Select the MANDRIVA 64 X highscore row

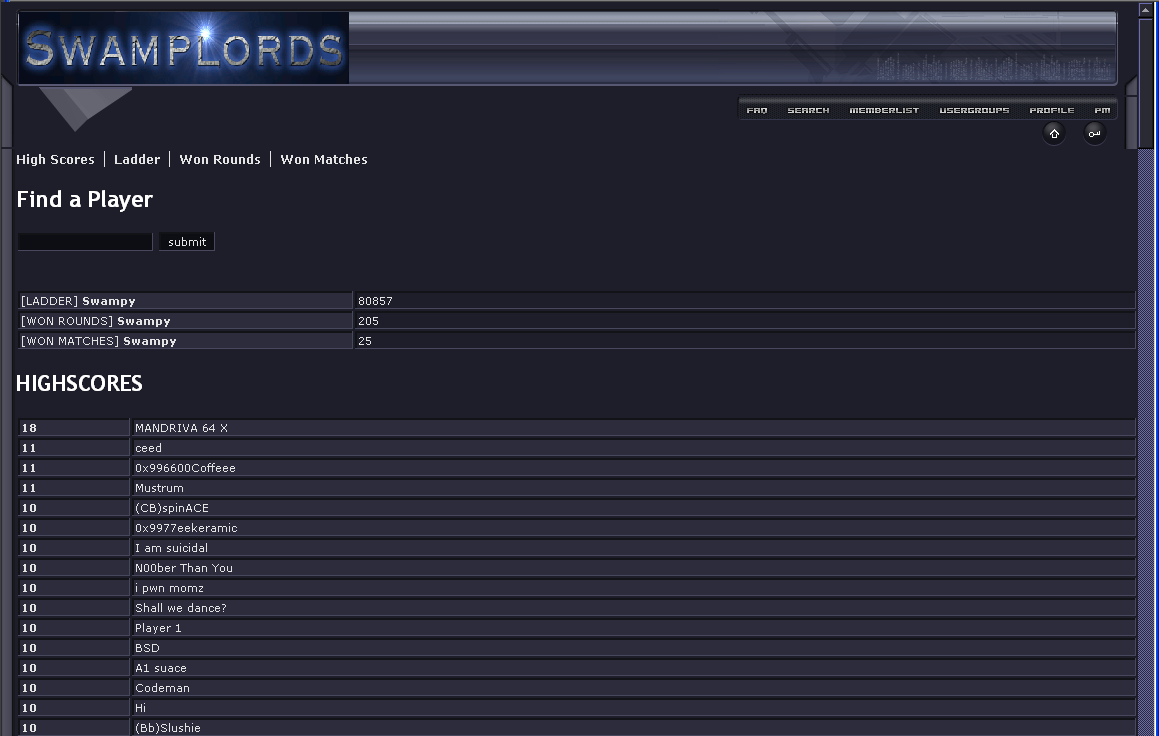pyautogui.click(x=181, y=428)
